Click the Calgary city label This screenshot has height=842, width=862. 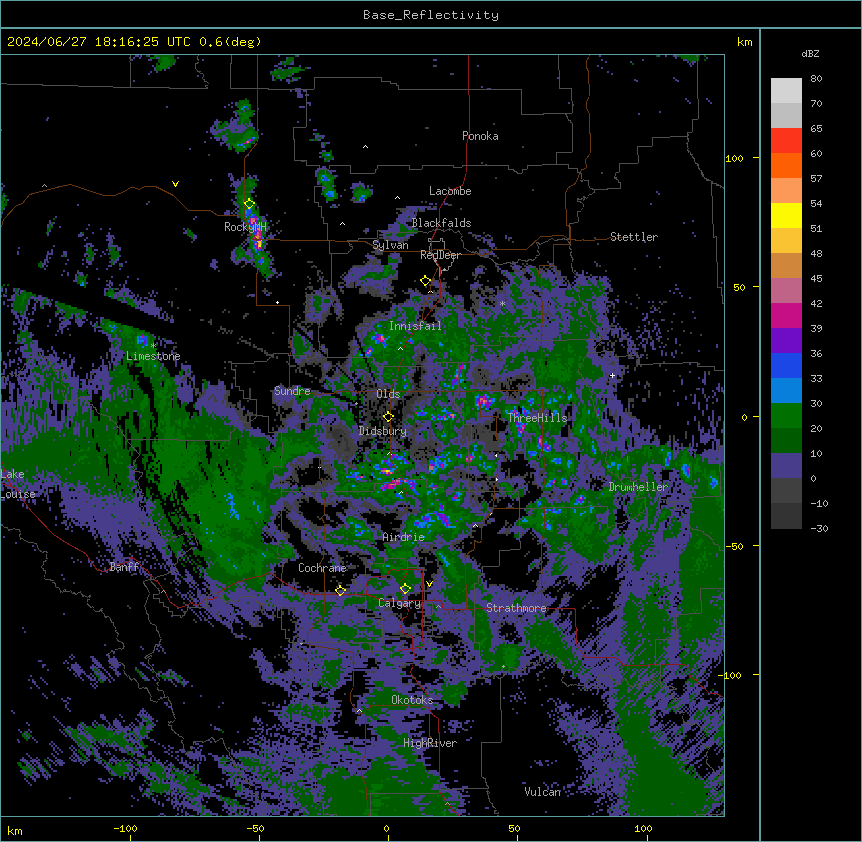click(399, 603)
